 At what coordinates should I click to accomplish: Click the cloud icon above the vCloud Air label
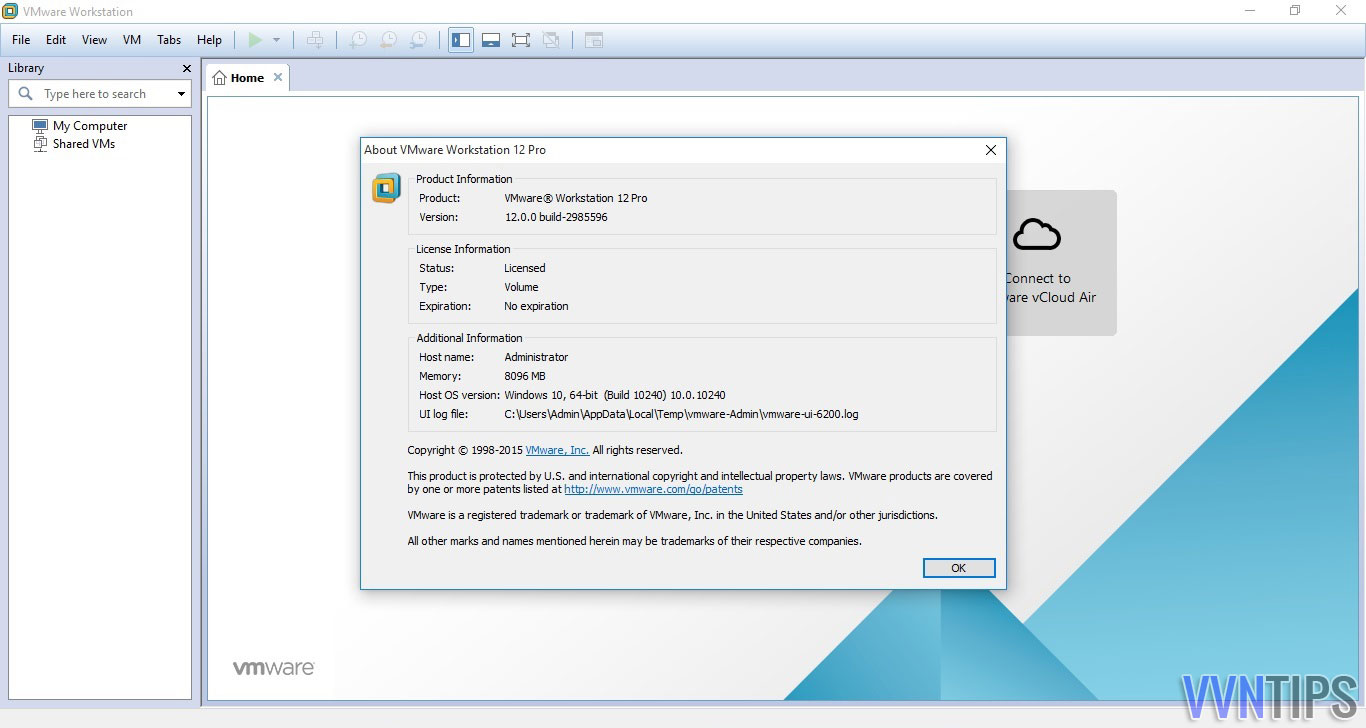(x=1036, y=235)
